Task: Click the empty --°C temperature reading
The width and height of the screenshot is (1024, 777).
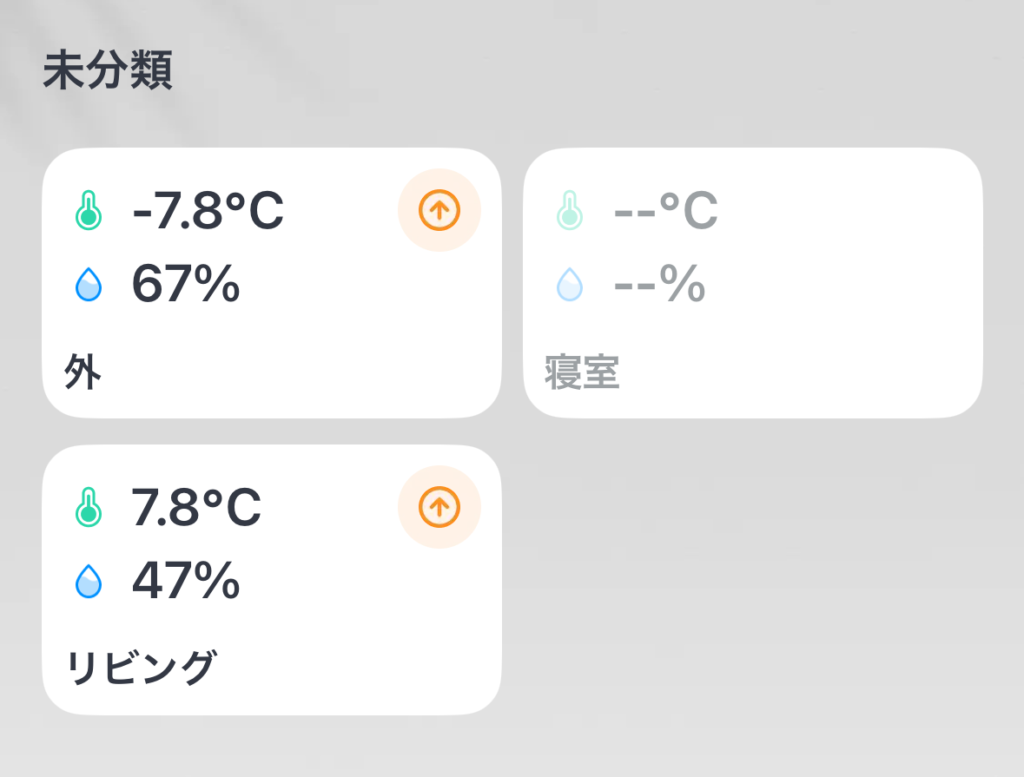Action: pyautogui.click(x=666, y=211)
